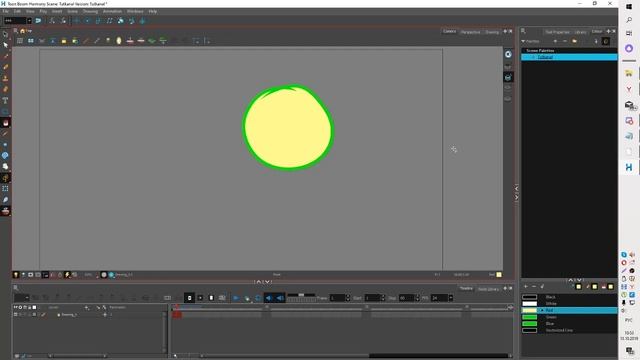Open Harmony app from Windows taskbar

(629, 167)
